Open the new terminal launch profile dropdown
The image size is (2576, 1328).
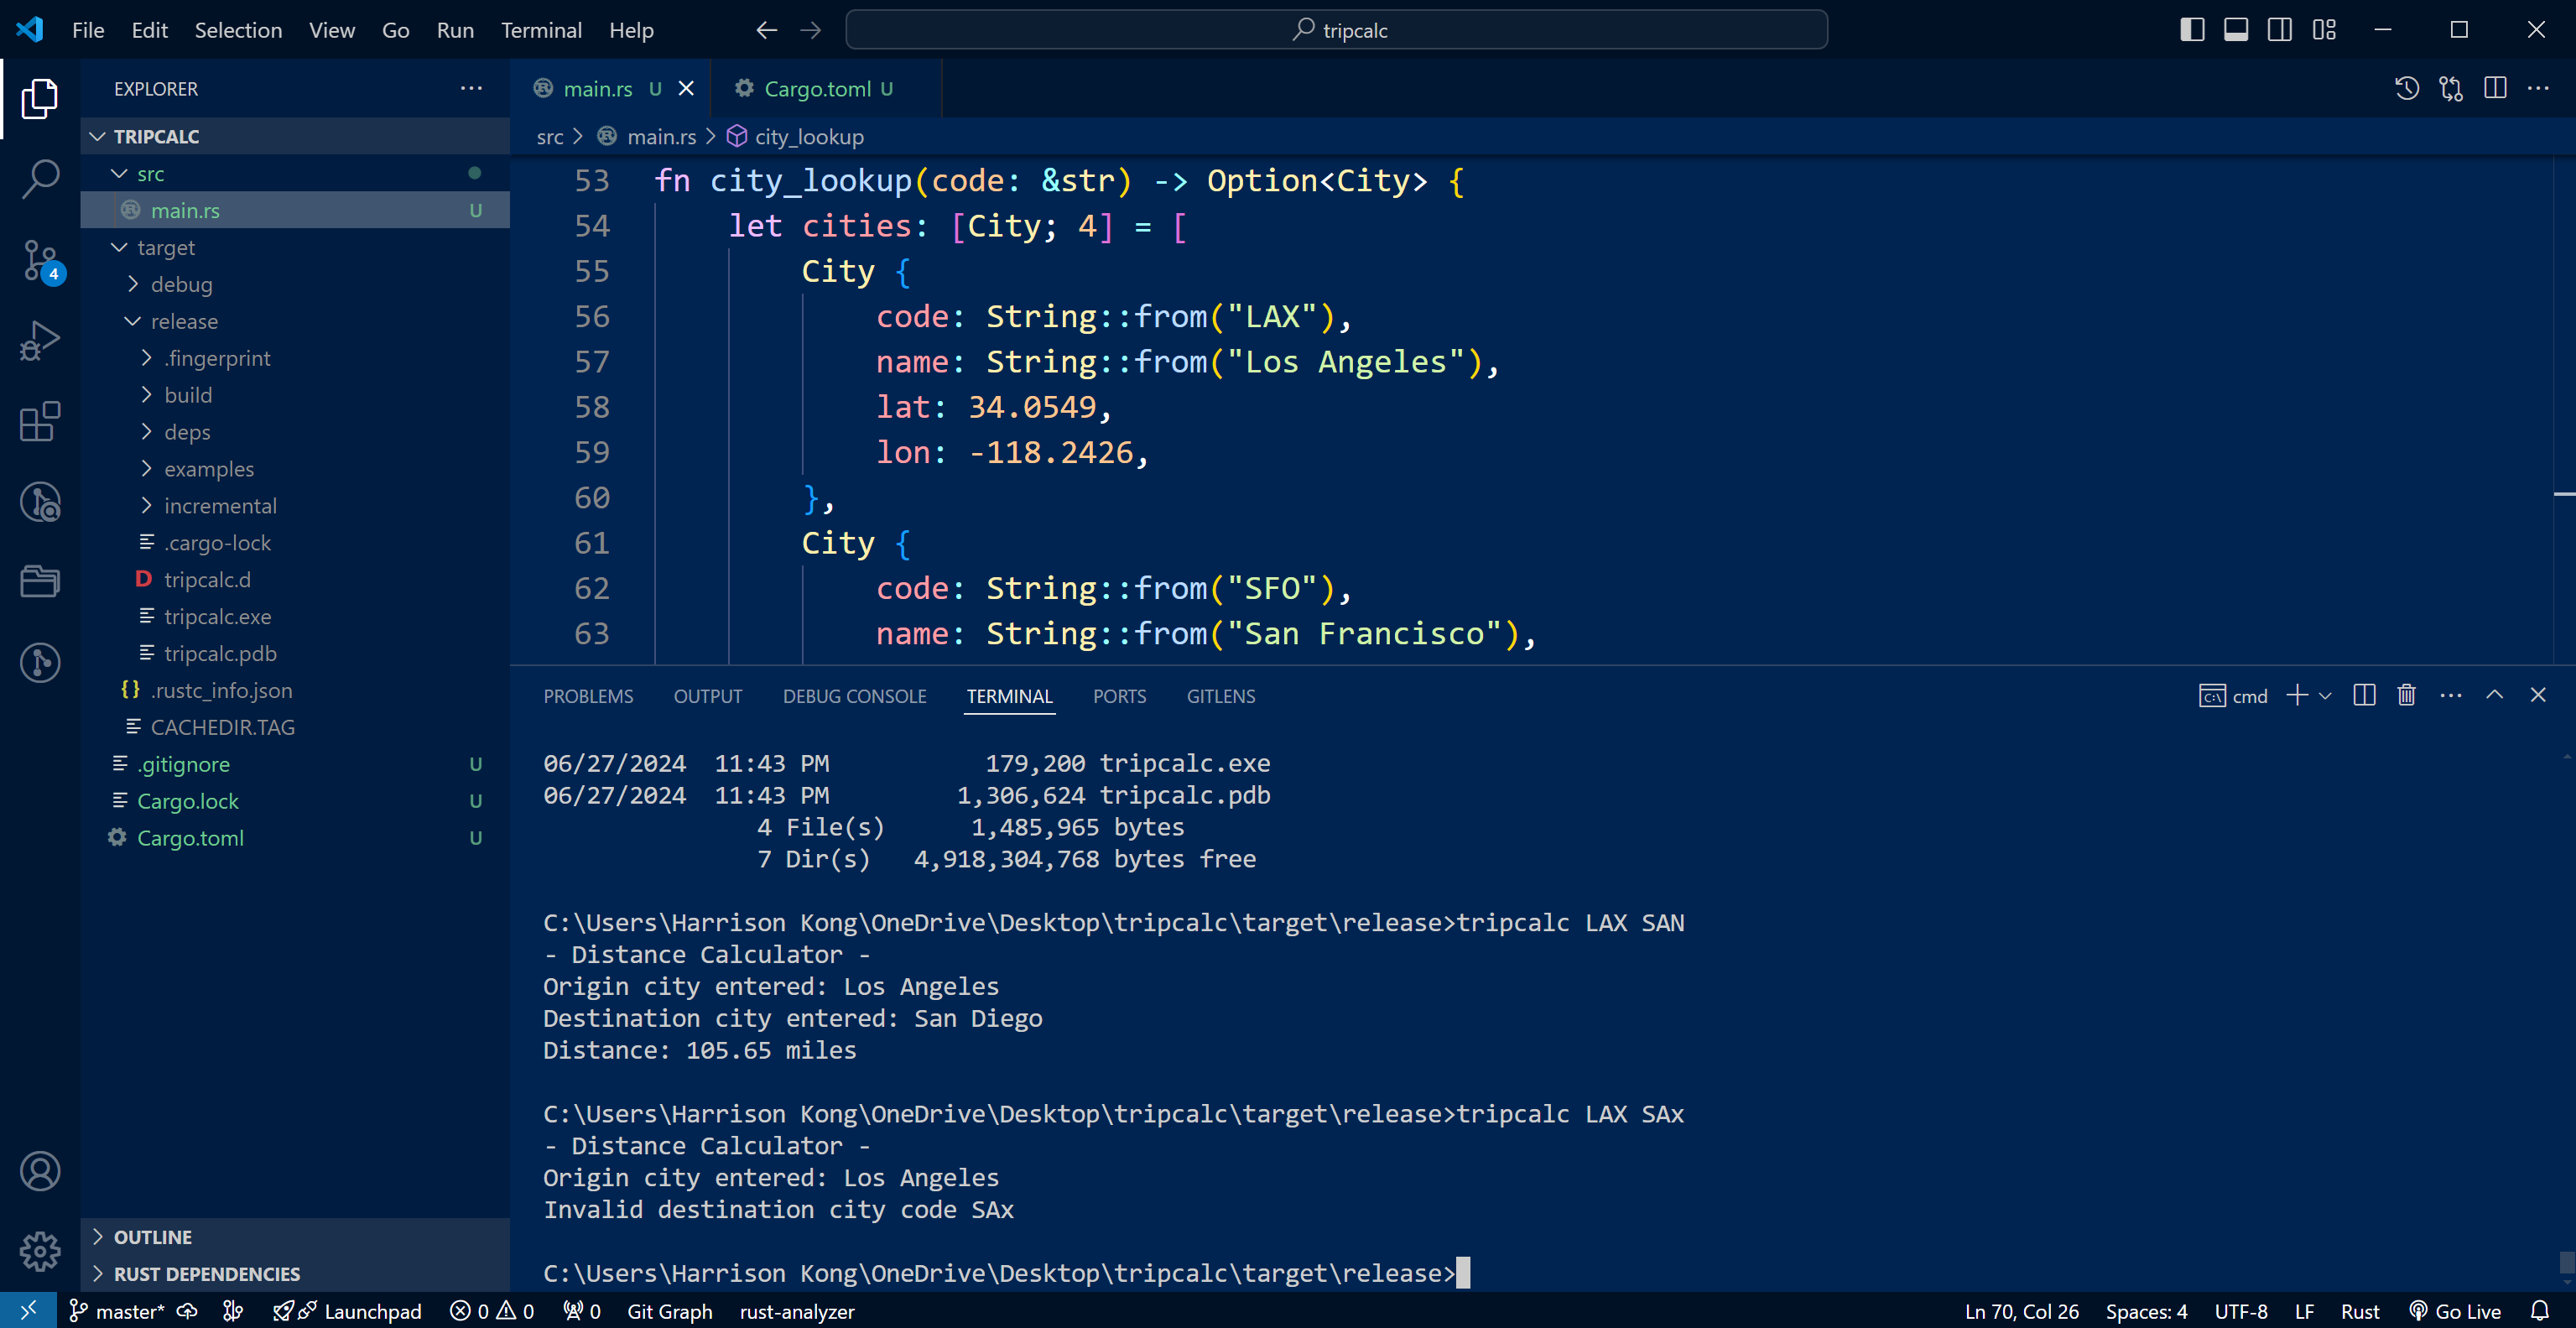[x=2326, y=695]
